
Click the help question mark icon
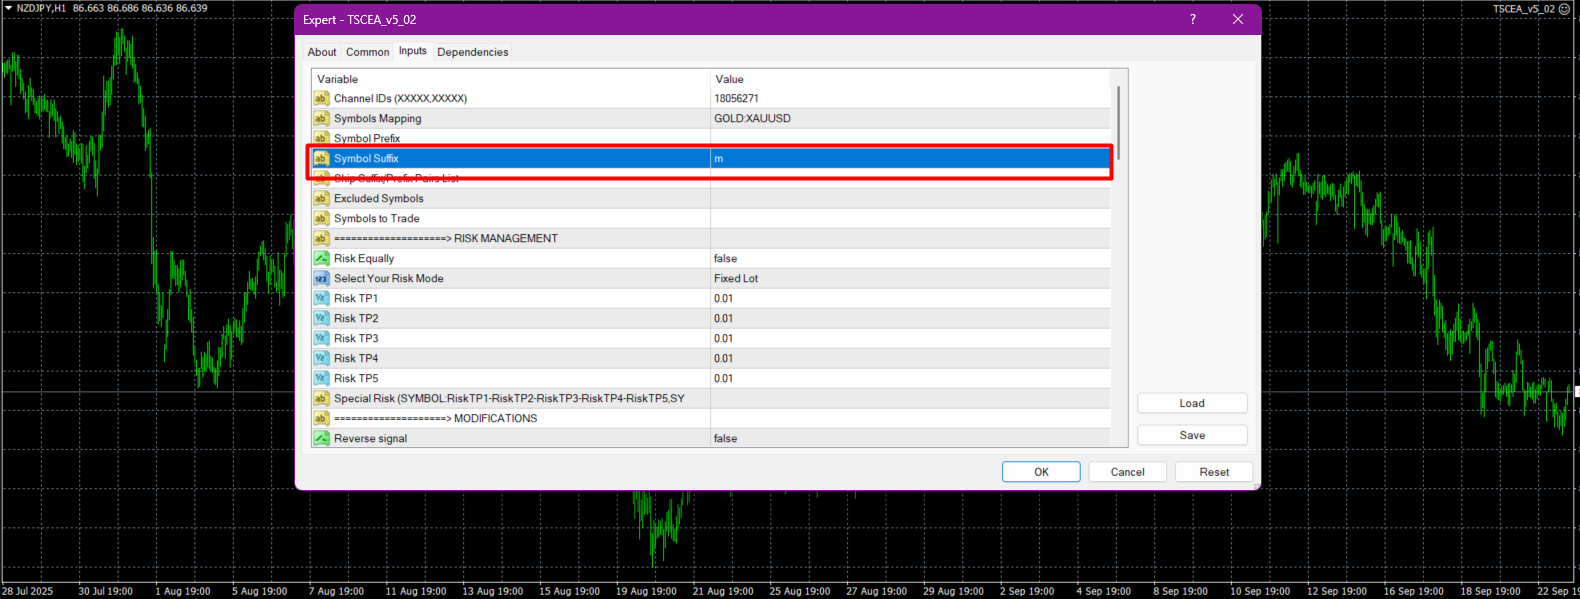coord(1192,19)
